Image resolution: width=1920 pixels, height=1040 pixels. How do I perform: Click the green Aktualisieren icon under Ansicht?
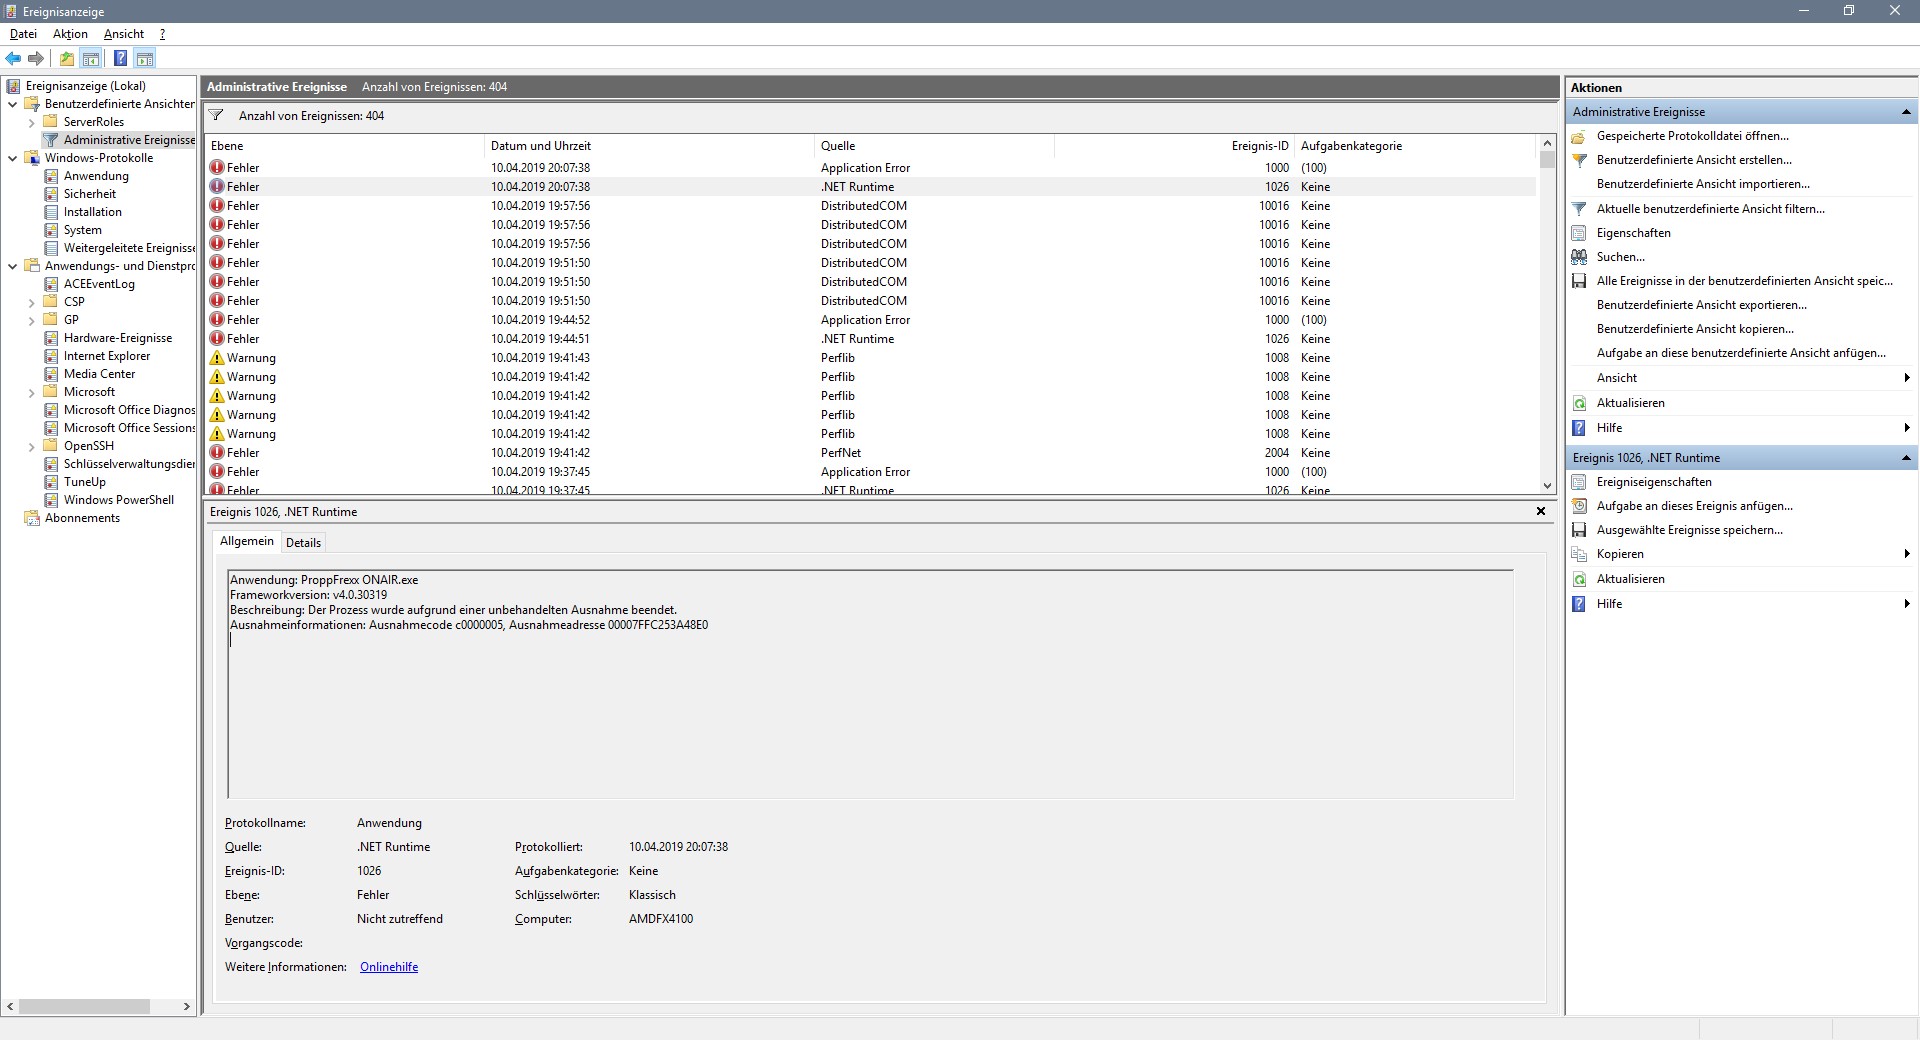(1579, 403)
